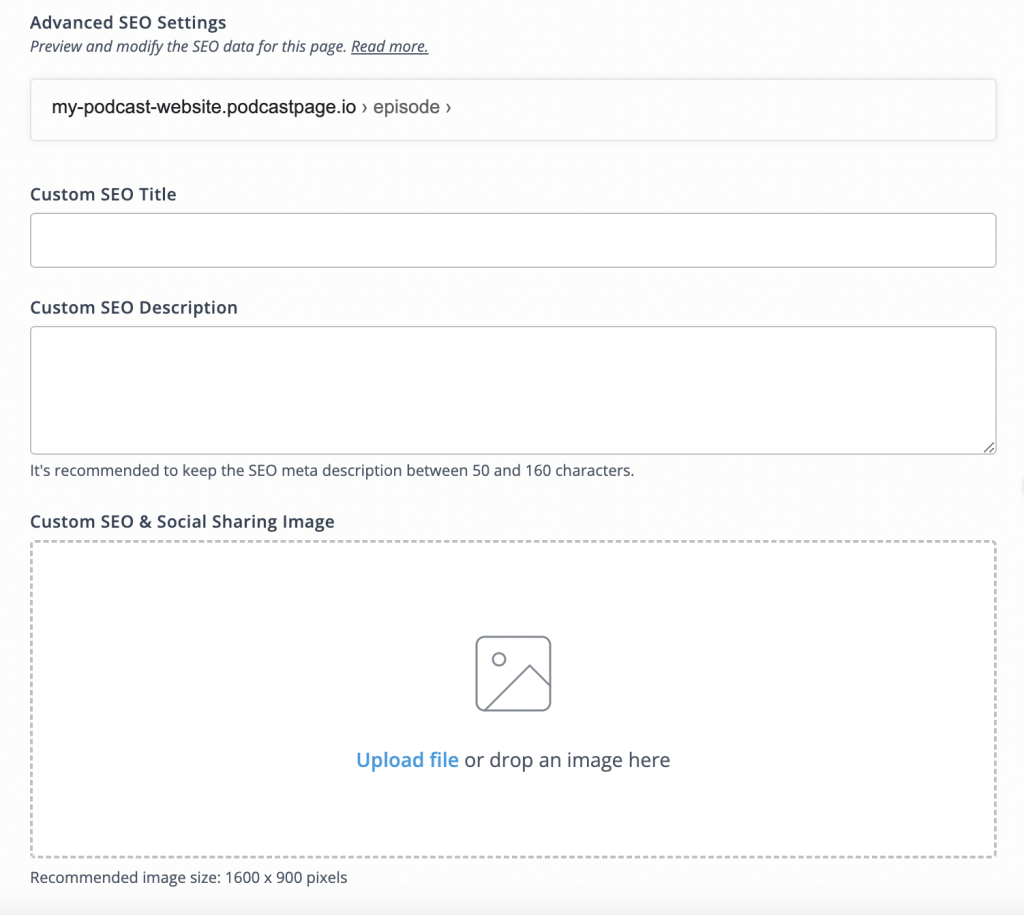Select the circle detail inside the image icon
The width and height of the screenshot is (1024, 915).
(498, 660)
